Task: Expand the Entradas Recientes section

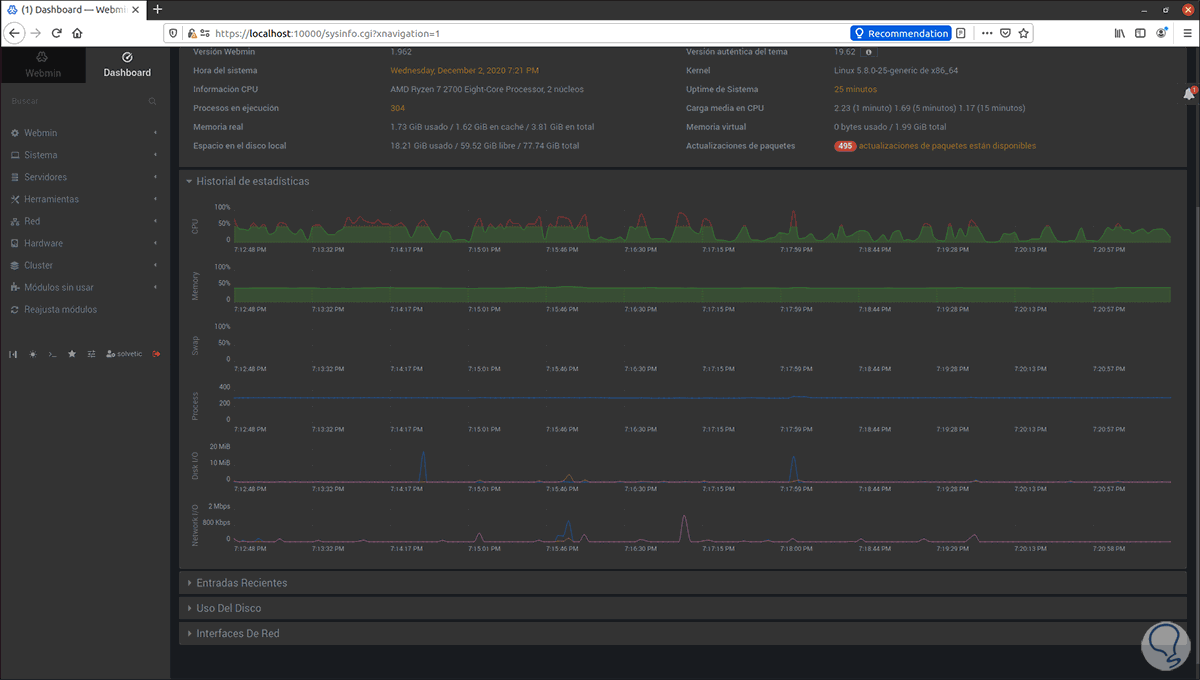Action: [x=242, y=582]
